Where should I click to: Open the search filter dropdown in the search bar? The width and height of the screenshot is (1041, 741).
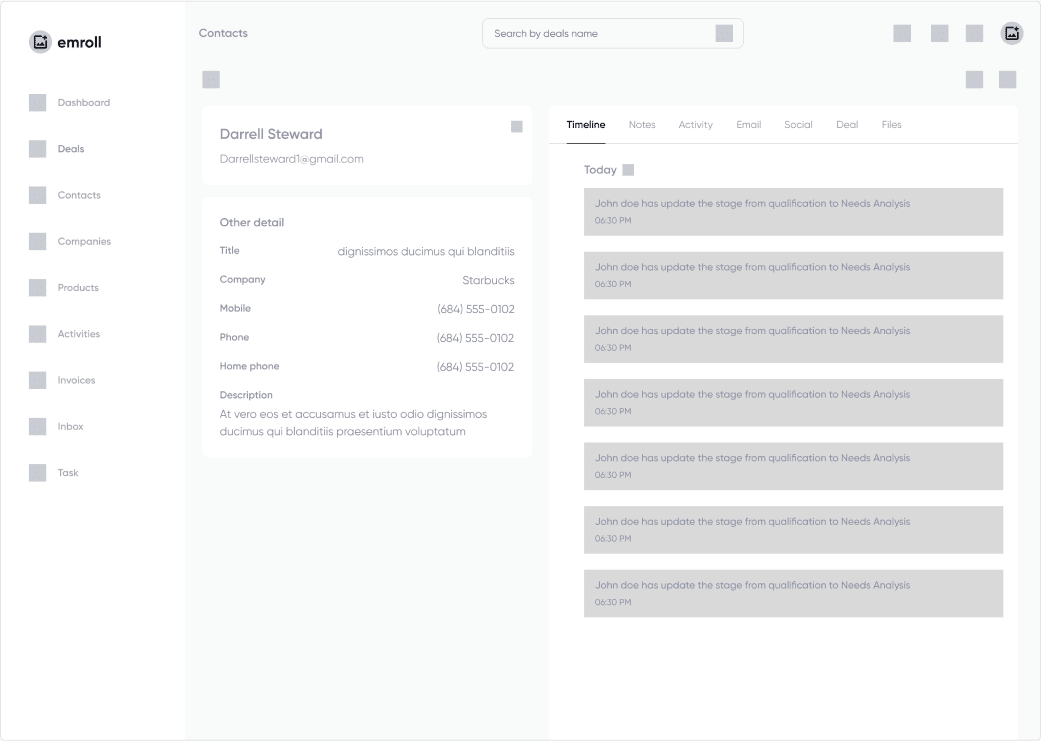(722, 33)
